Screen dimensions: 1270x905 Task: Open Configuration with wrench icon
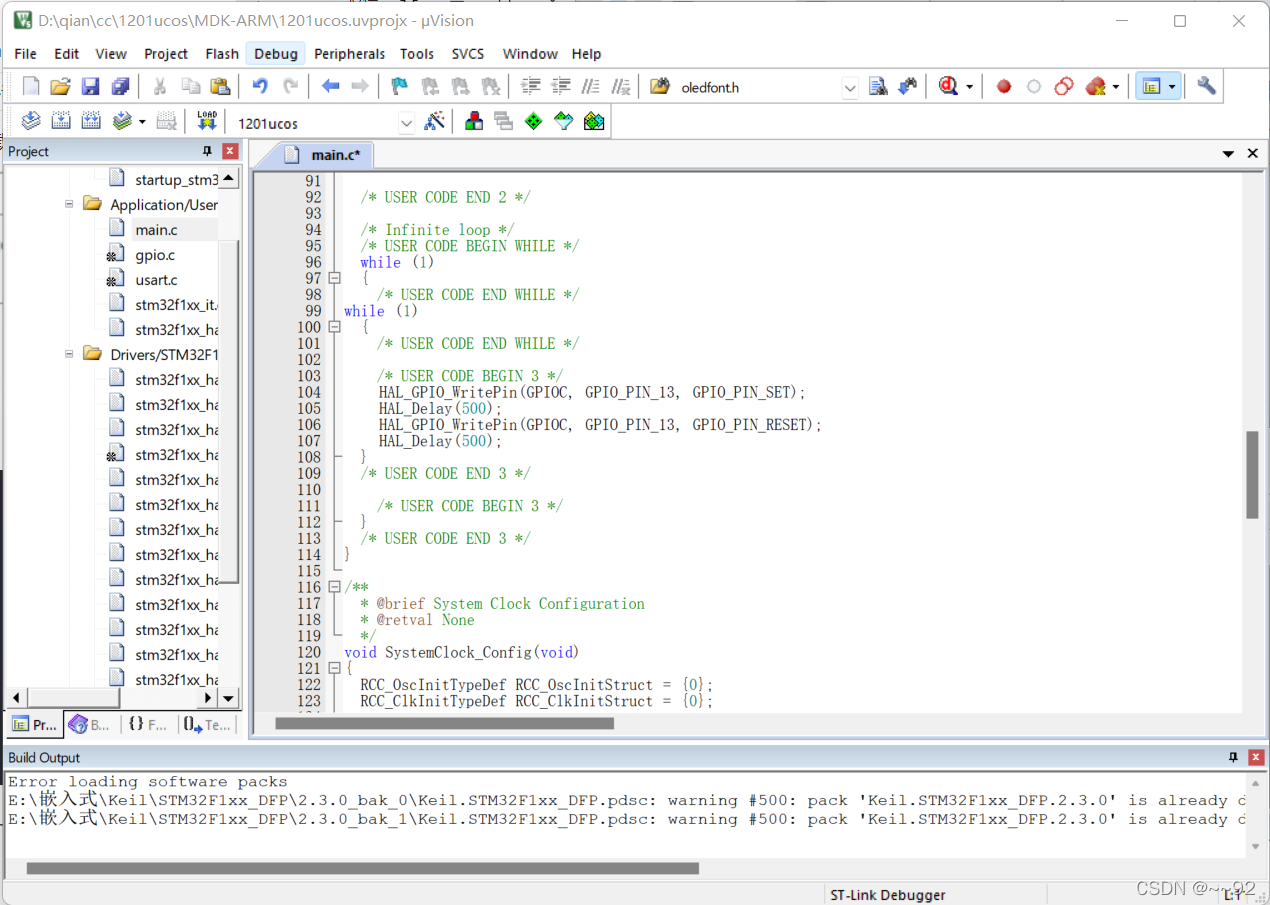[x=1206, y=87]
